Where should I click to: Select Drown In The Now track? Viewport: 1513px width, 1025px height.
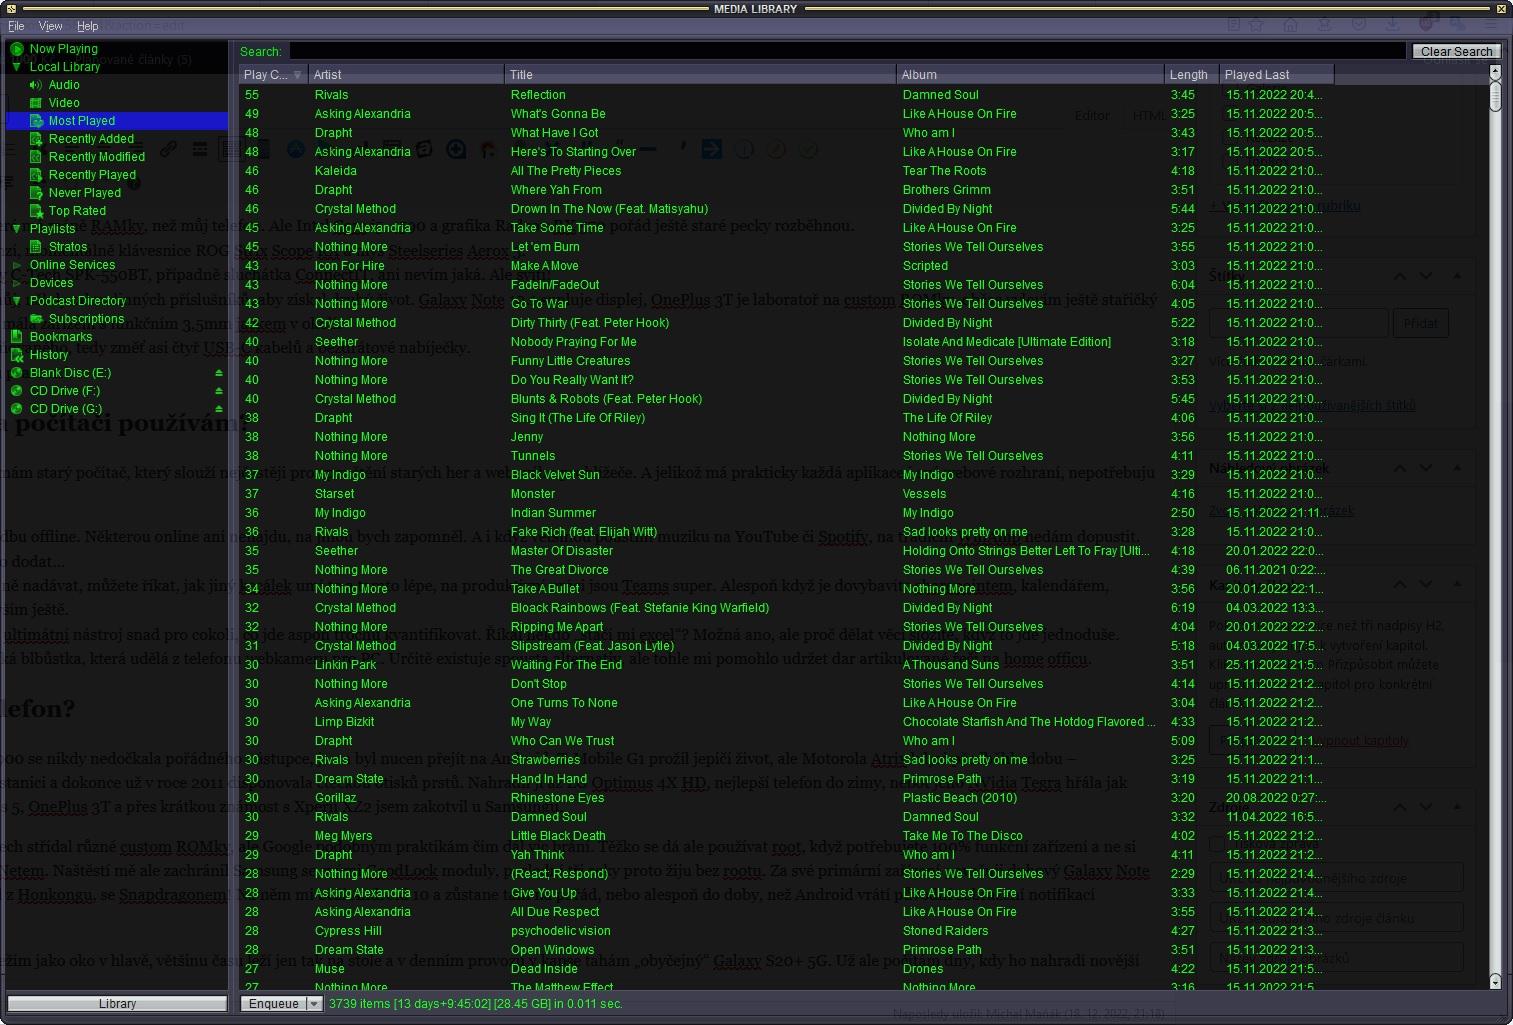(x=609, y=209)
